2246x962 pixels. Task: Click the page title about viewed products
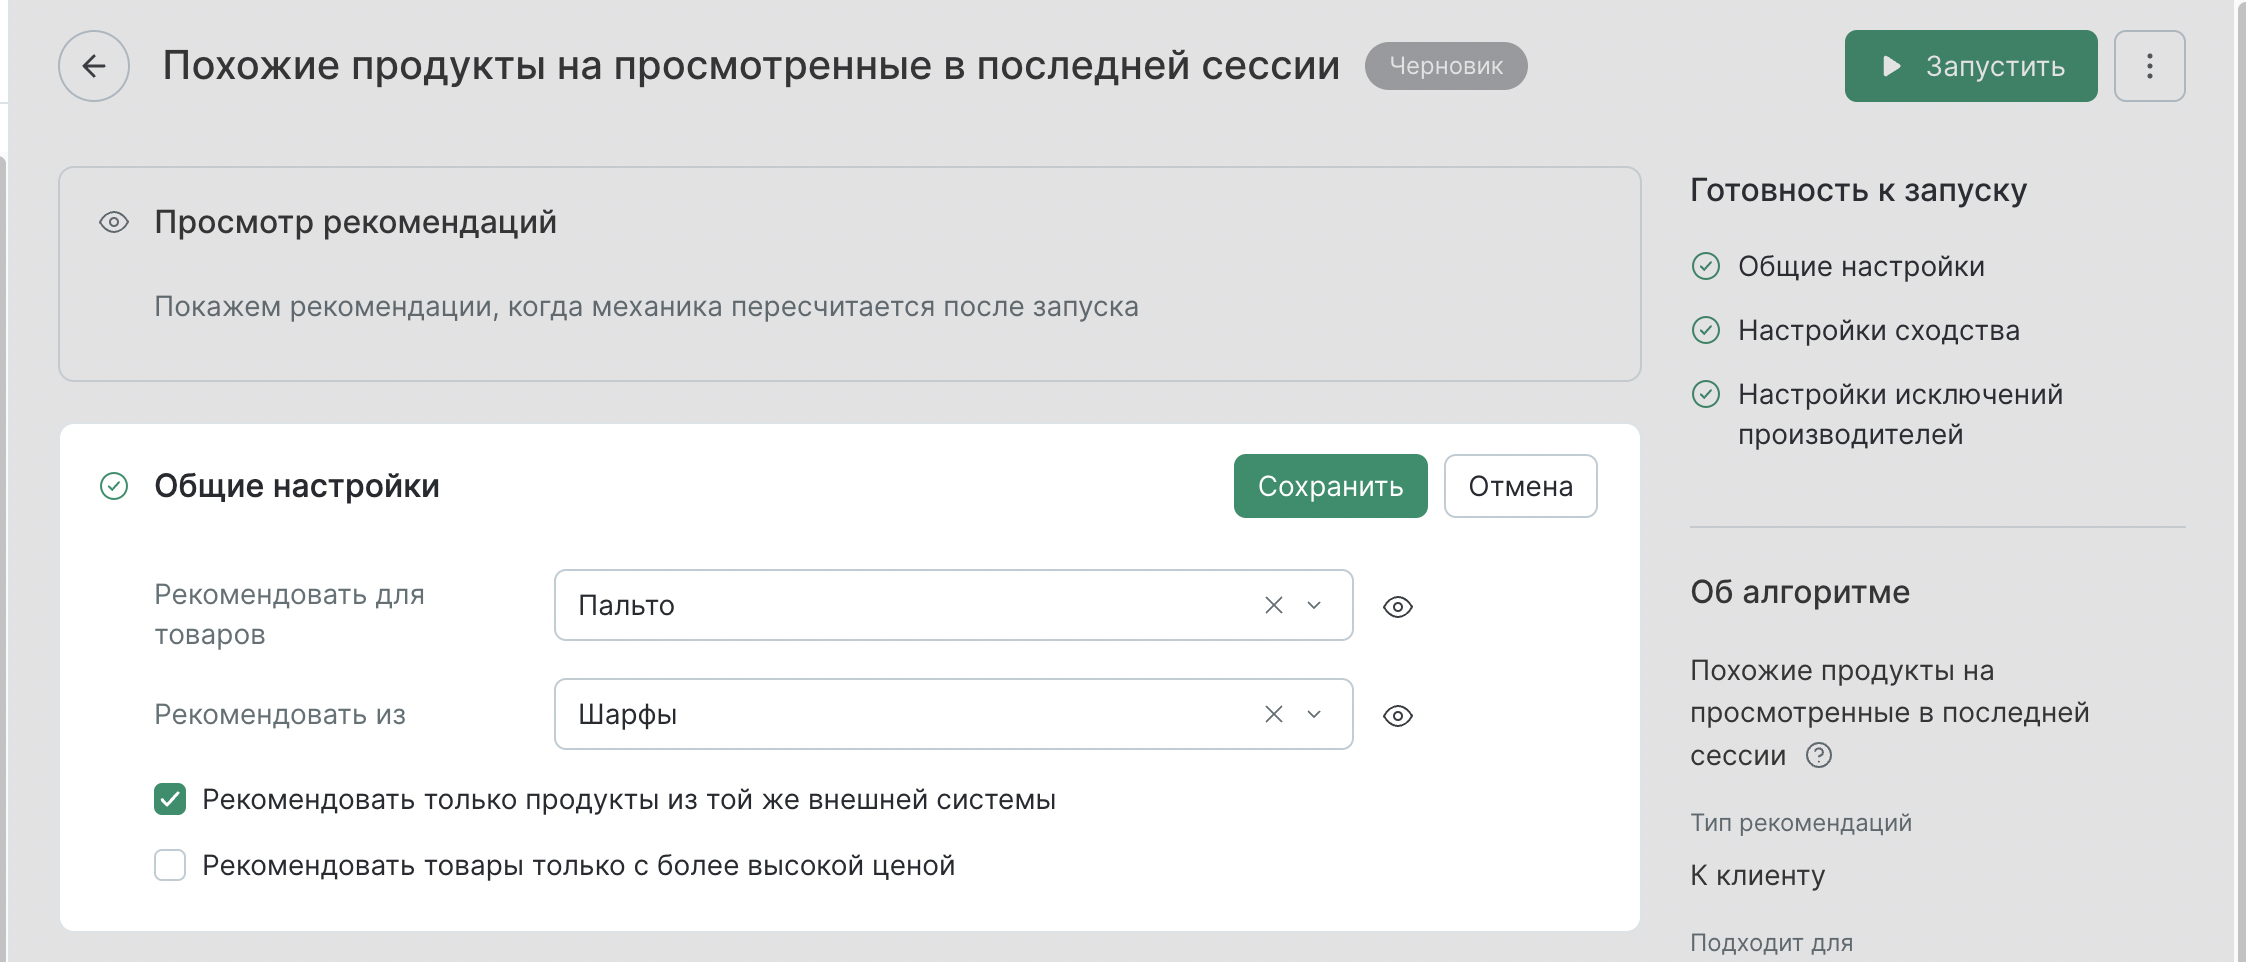tap(751, 66)
